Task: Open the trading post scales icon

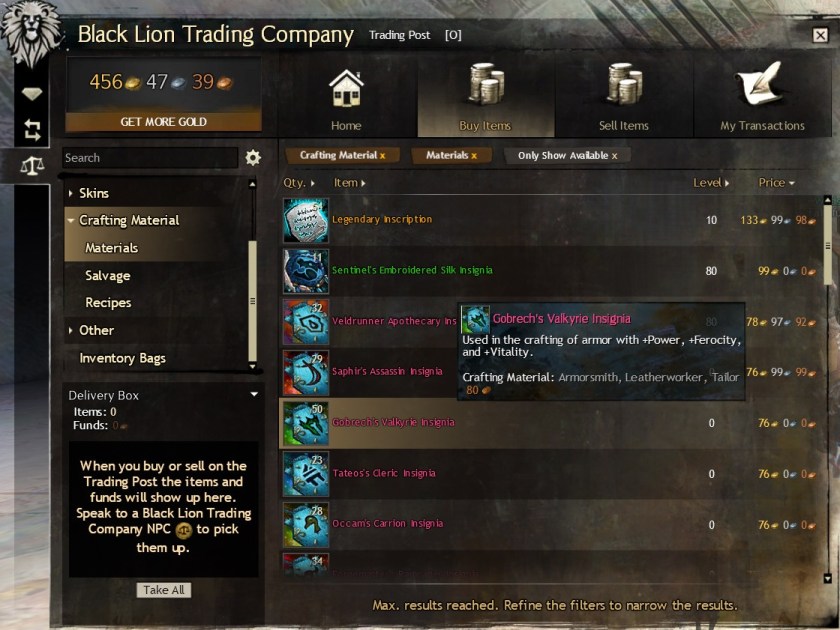Action: (x=32, y=166)
